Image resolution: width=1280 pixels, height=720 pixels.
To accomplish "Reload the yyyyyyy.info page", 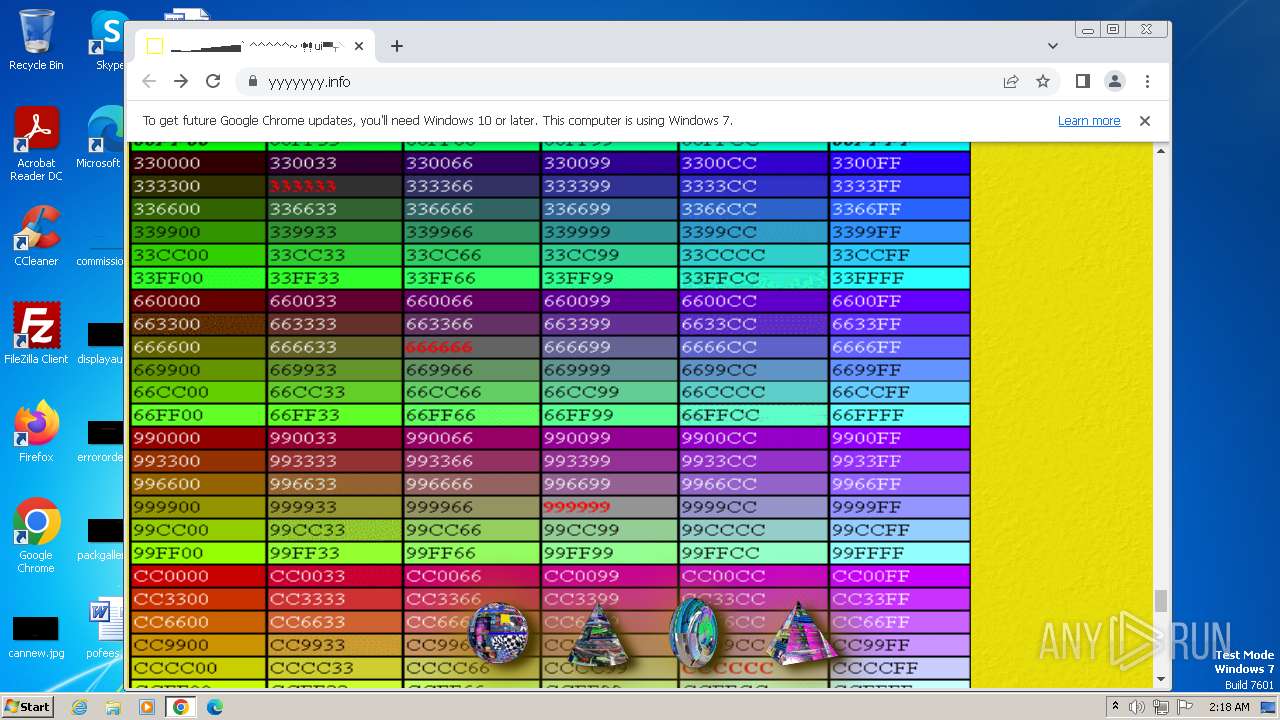I will 213,81.
